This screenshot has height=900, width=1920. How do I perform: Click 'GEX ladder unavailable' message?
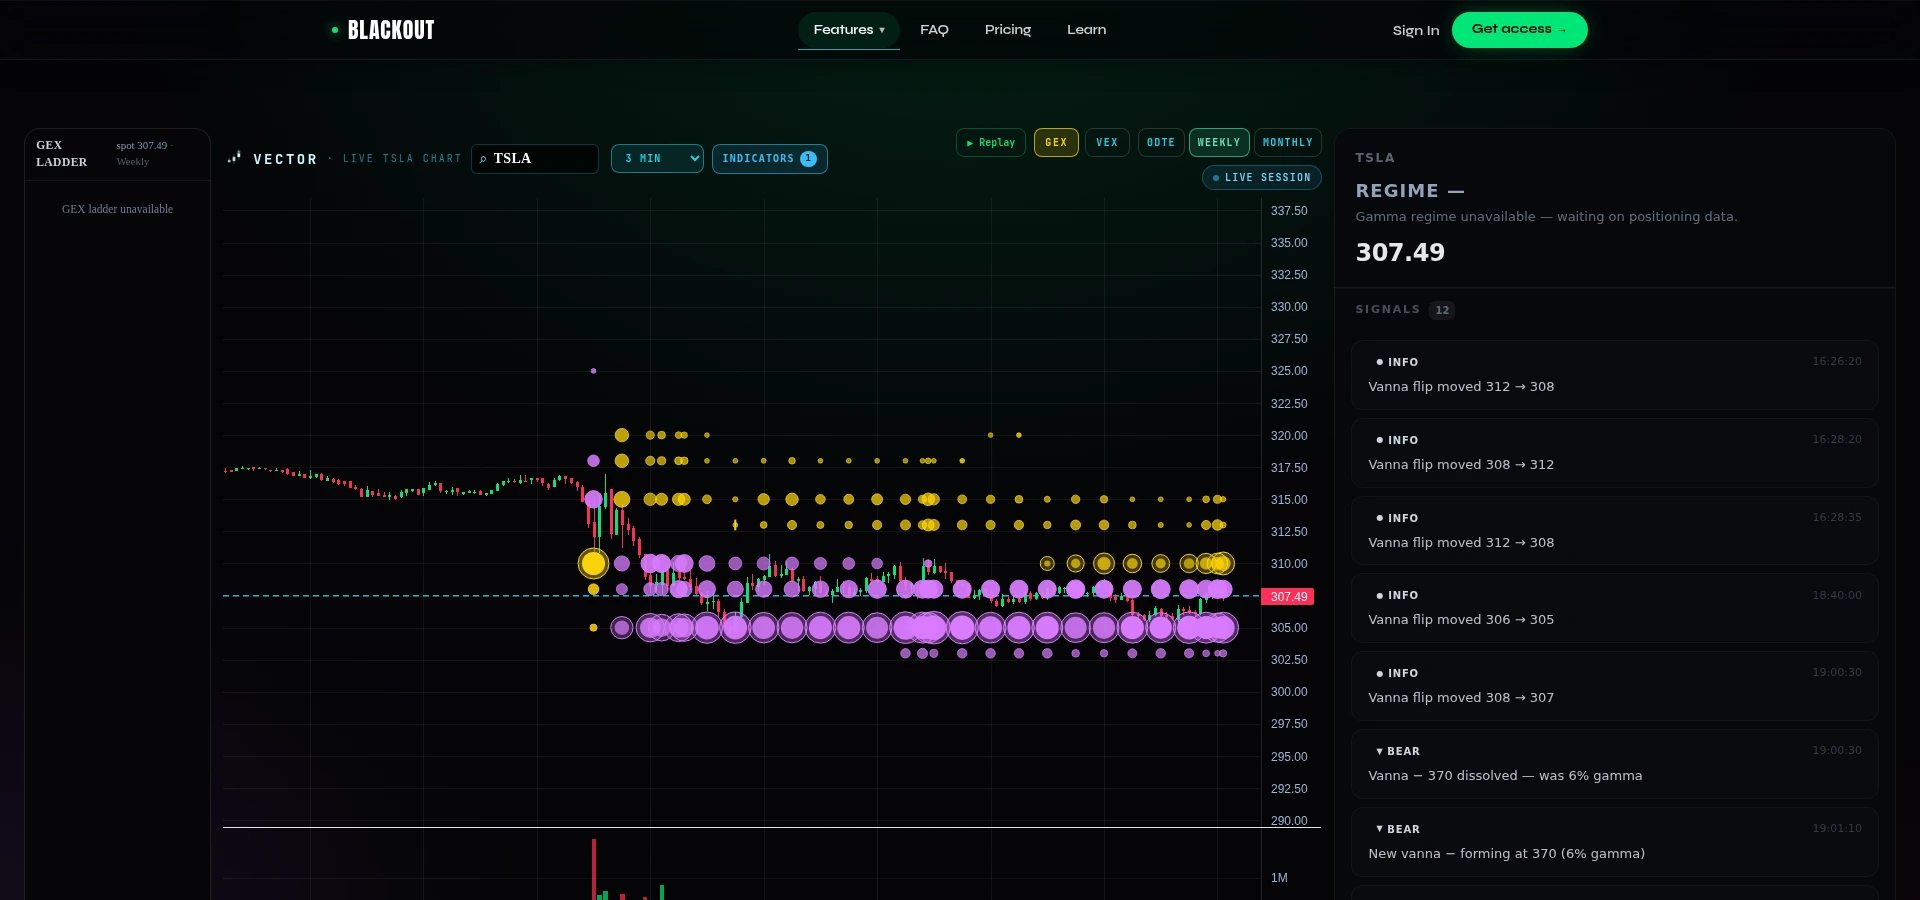pyautogui.click(x=117, y=209)
